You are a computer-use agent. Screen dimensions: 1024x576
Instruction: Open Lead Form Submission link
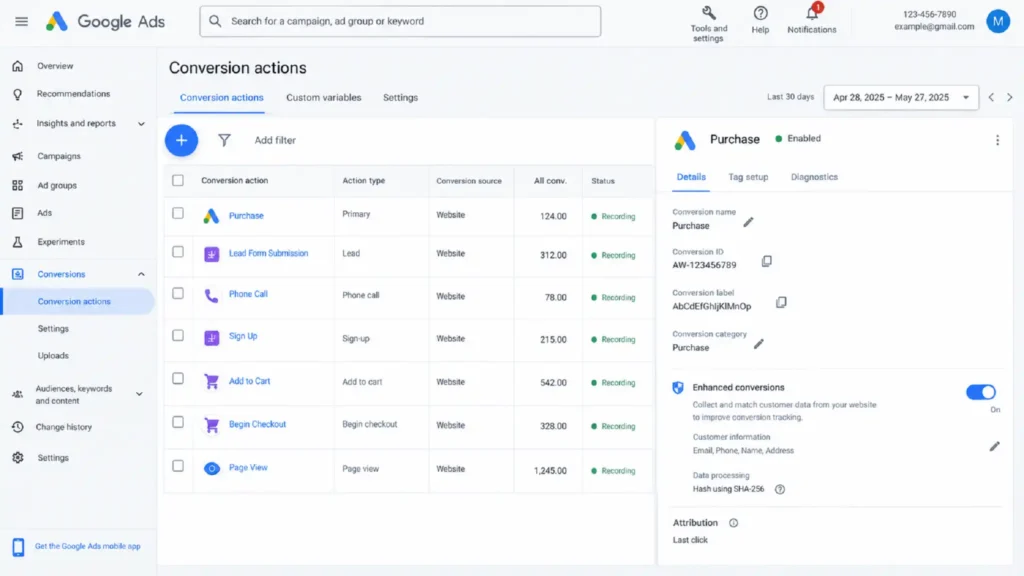point(268,253)
